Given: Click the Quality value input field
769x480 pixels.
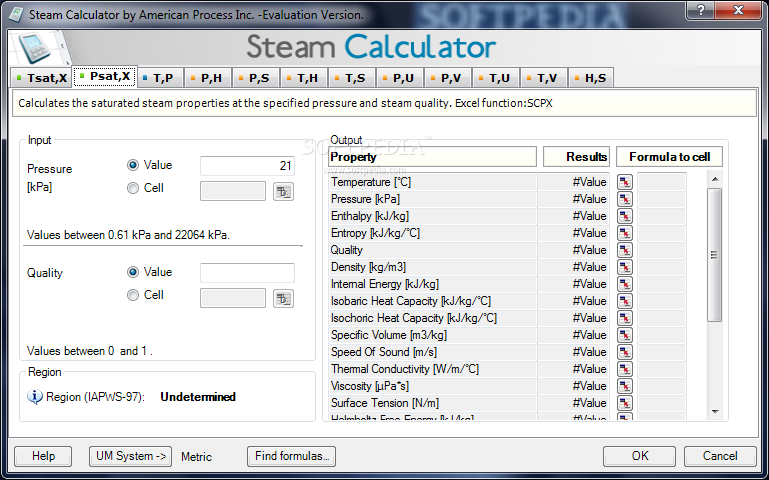Looking at the screenshot, I should point(247,273).
